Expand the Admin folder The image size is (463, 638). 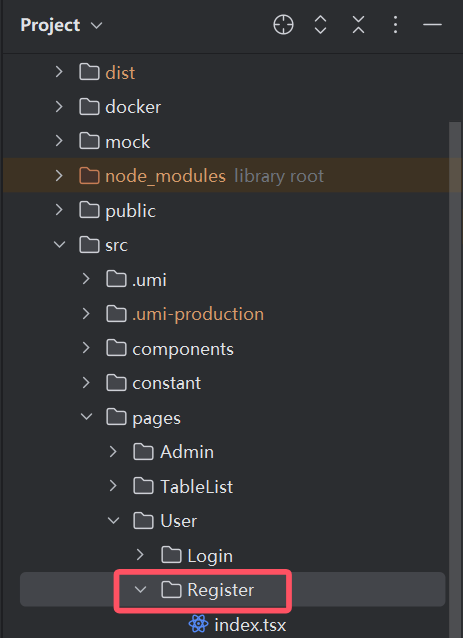(x=114, y=452)
